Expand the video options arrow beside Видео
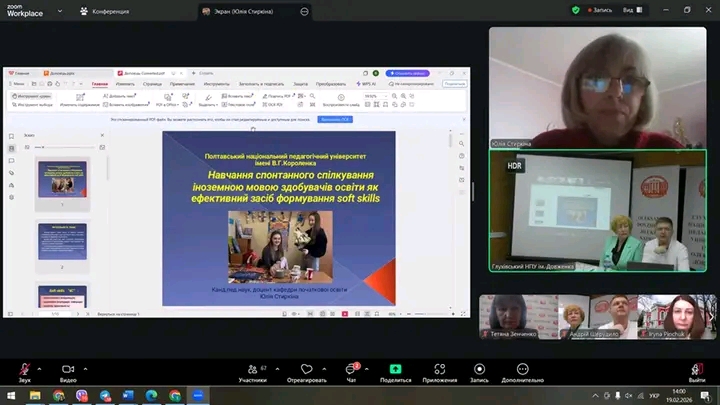This screenshot has width=720, height=405. (x=87, y=367)
